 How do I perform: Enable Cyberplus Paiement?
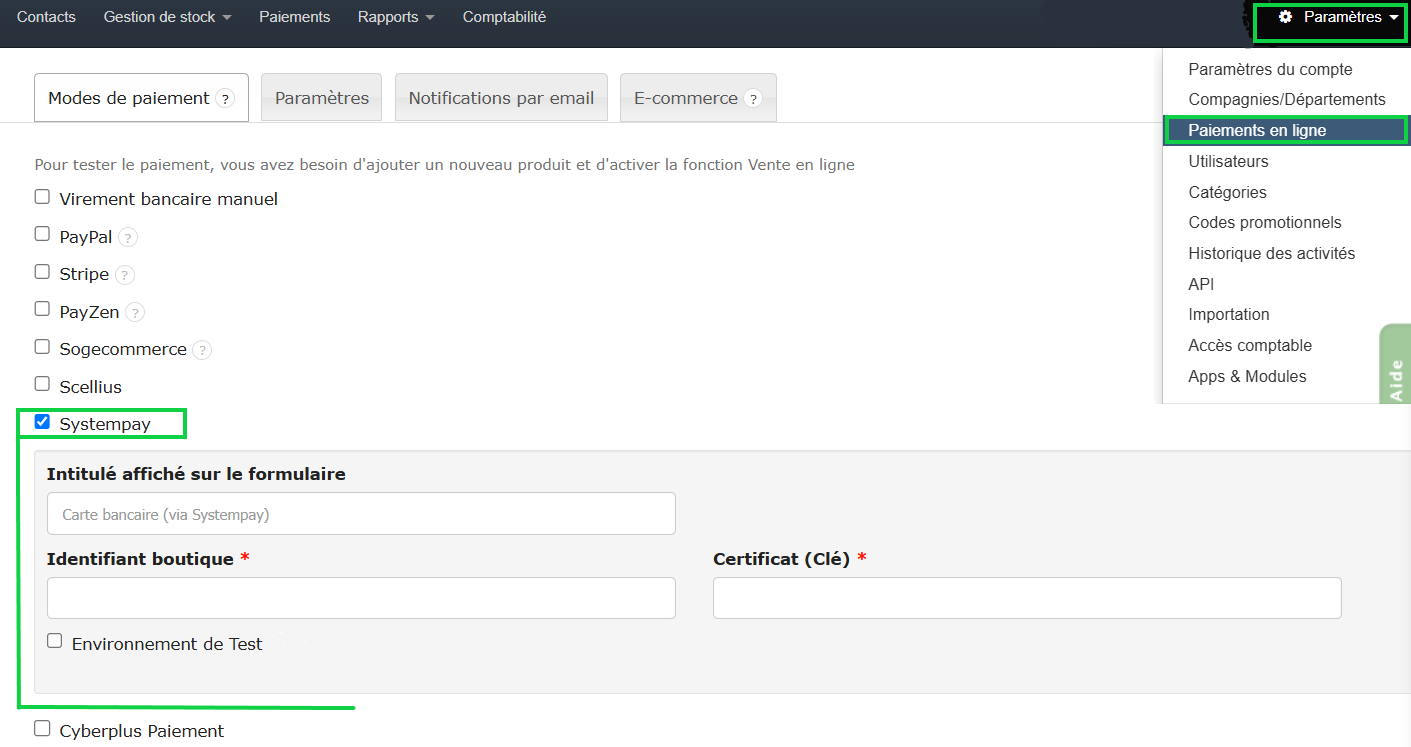[x=42, y=728]
